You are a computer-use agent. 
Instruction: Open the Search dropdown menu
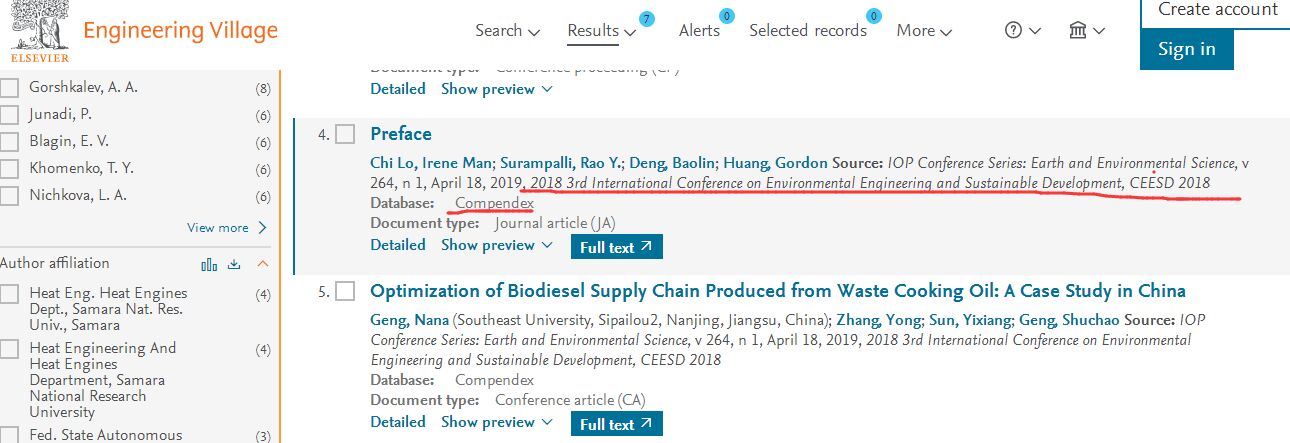pos(507,30)
